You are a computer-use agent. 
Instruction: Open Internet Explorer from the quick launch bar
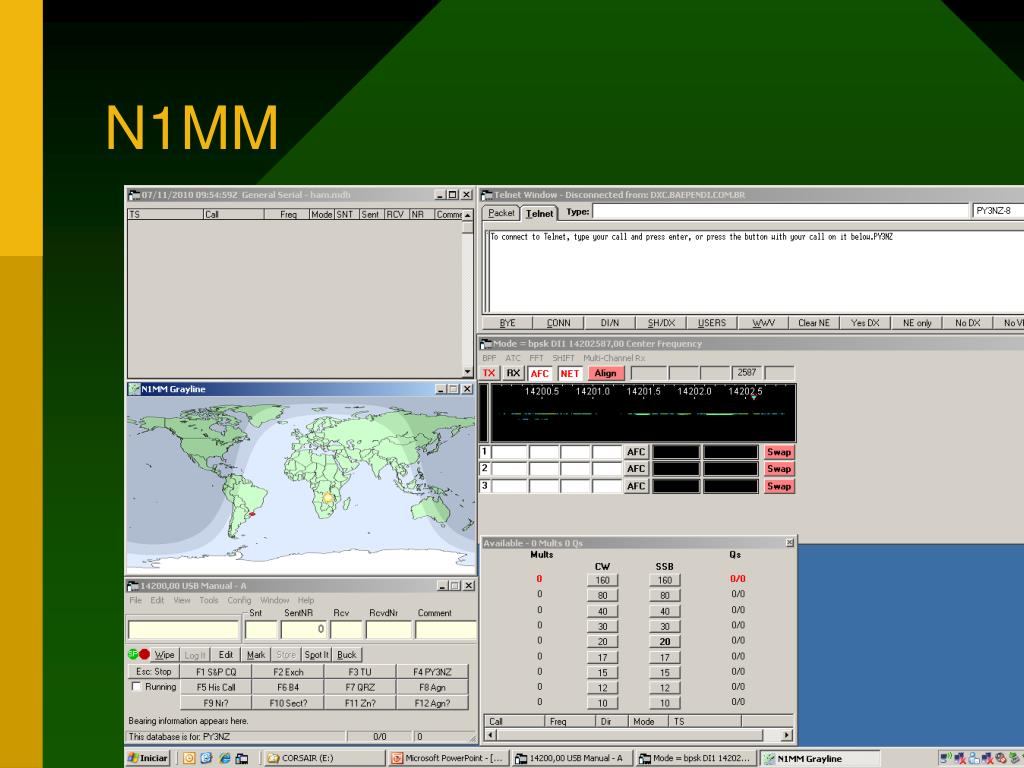[x=225, y=758]
